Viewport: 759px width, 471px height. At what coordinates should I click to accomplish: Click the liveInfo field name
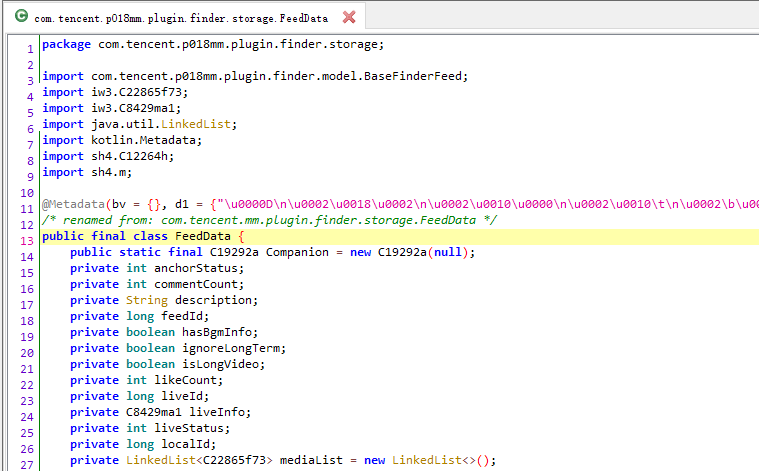click(217, 411)
